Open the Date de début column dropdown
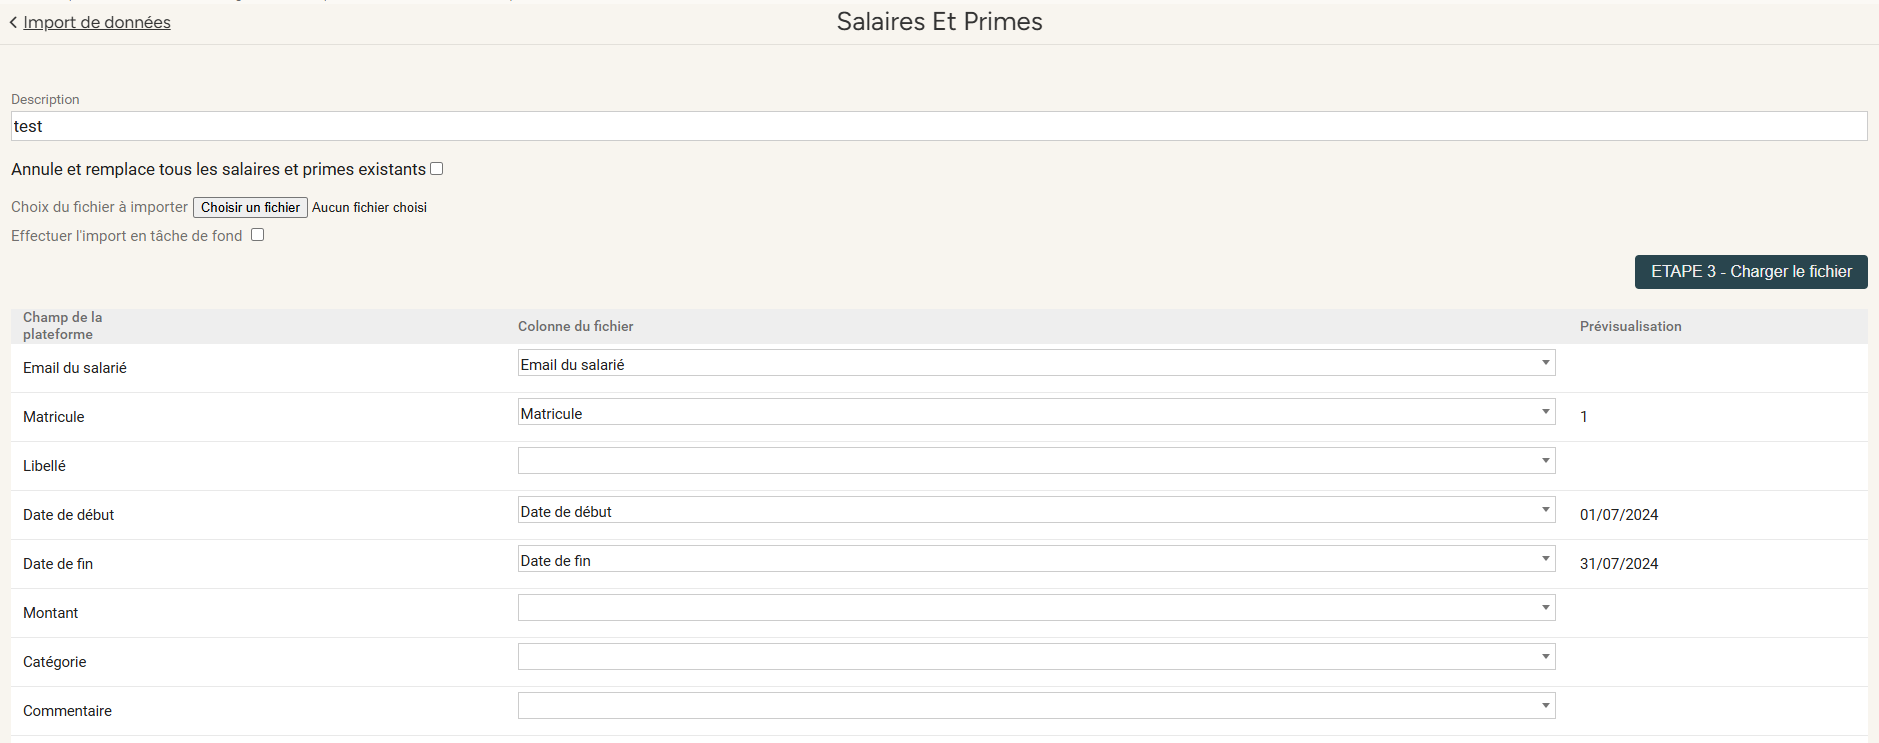 [1036, 510]
